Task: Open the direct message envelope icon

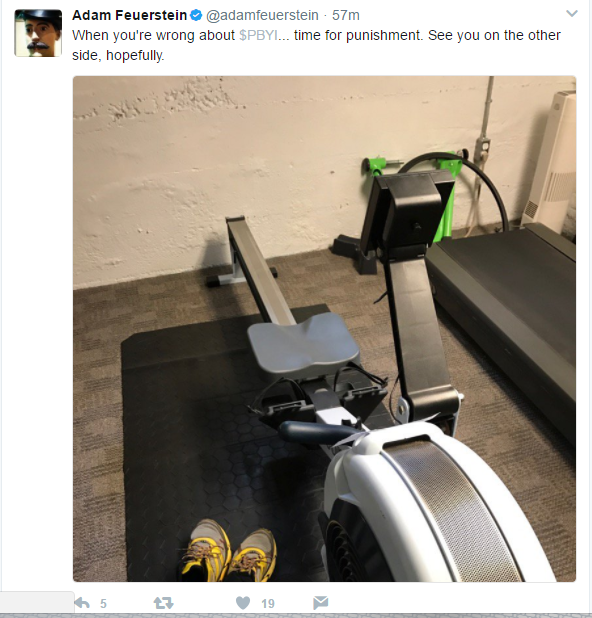Action: pyautogui.click(x=320, y=603)
